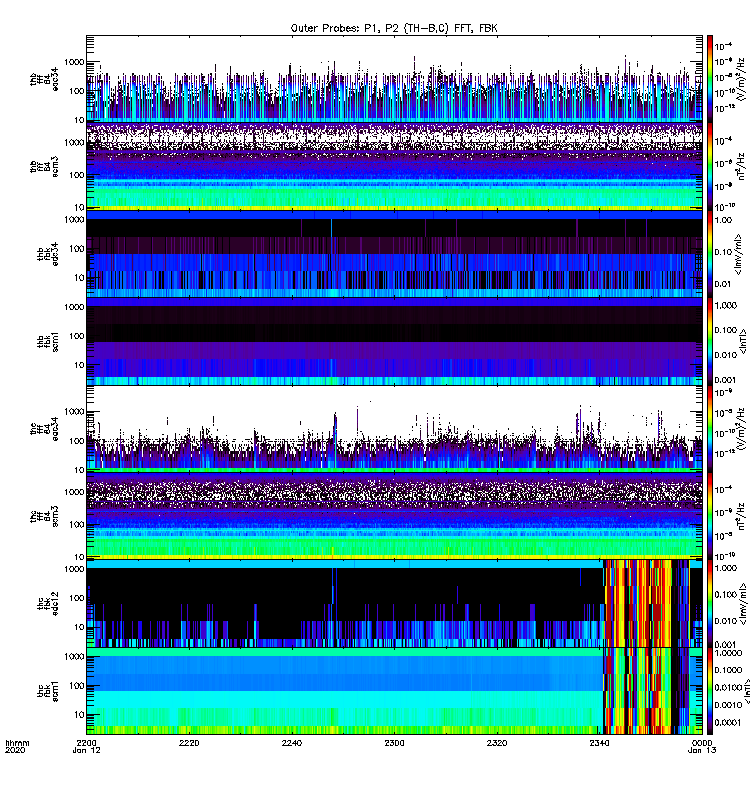This screenshot has width=750, height=800.
Task: Click the 1.00 colorbar value of thb edc34
Action: [x=723, y=220]
